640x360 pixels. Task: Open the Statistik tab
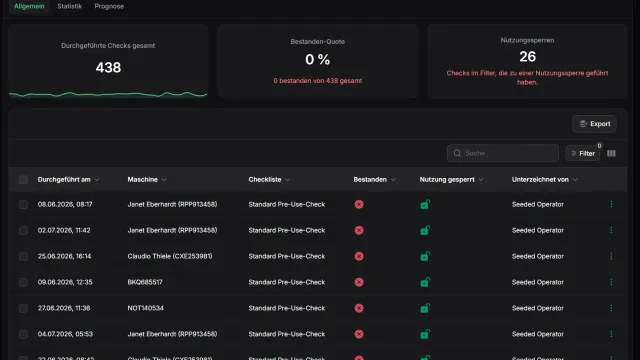point(69,6)
